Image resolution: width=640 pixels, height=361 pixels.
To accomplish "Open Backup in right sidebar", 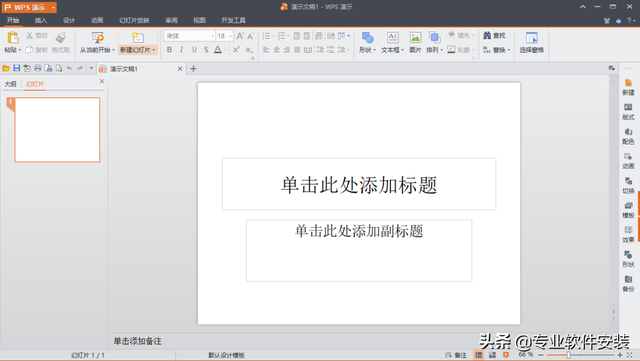I will pyautogui.click(x=628, y=284).
